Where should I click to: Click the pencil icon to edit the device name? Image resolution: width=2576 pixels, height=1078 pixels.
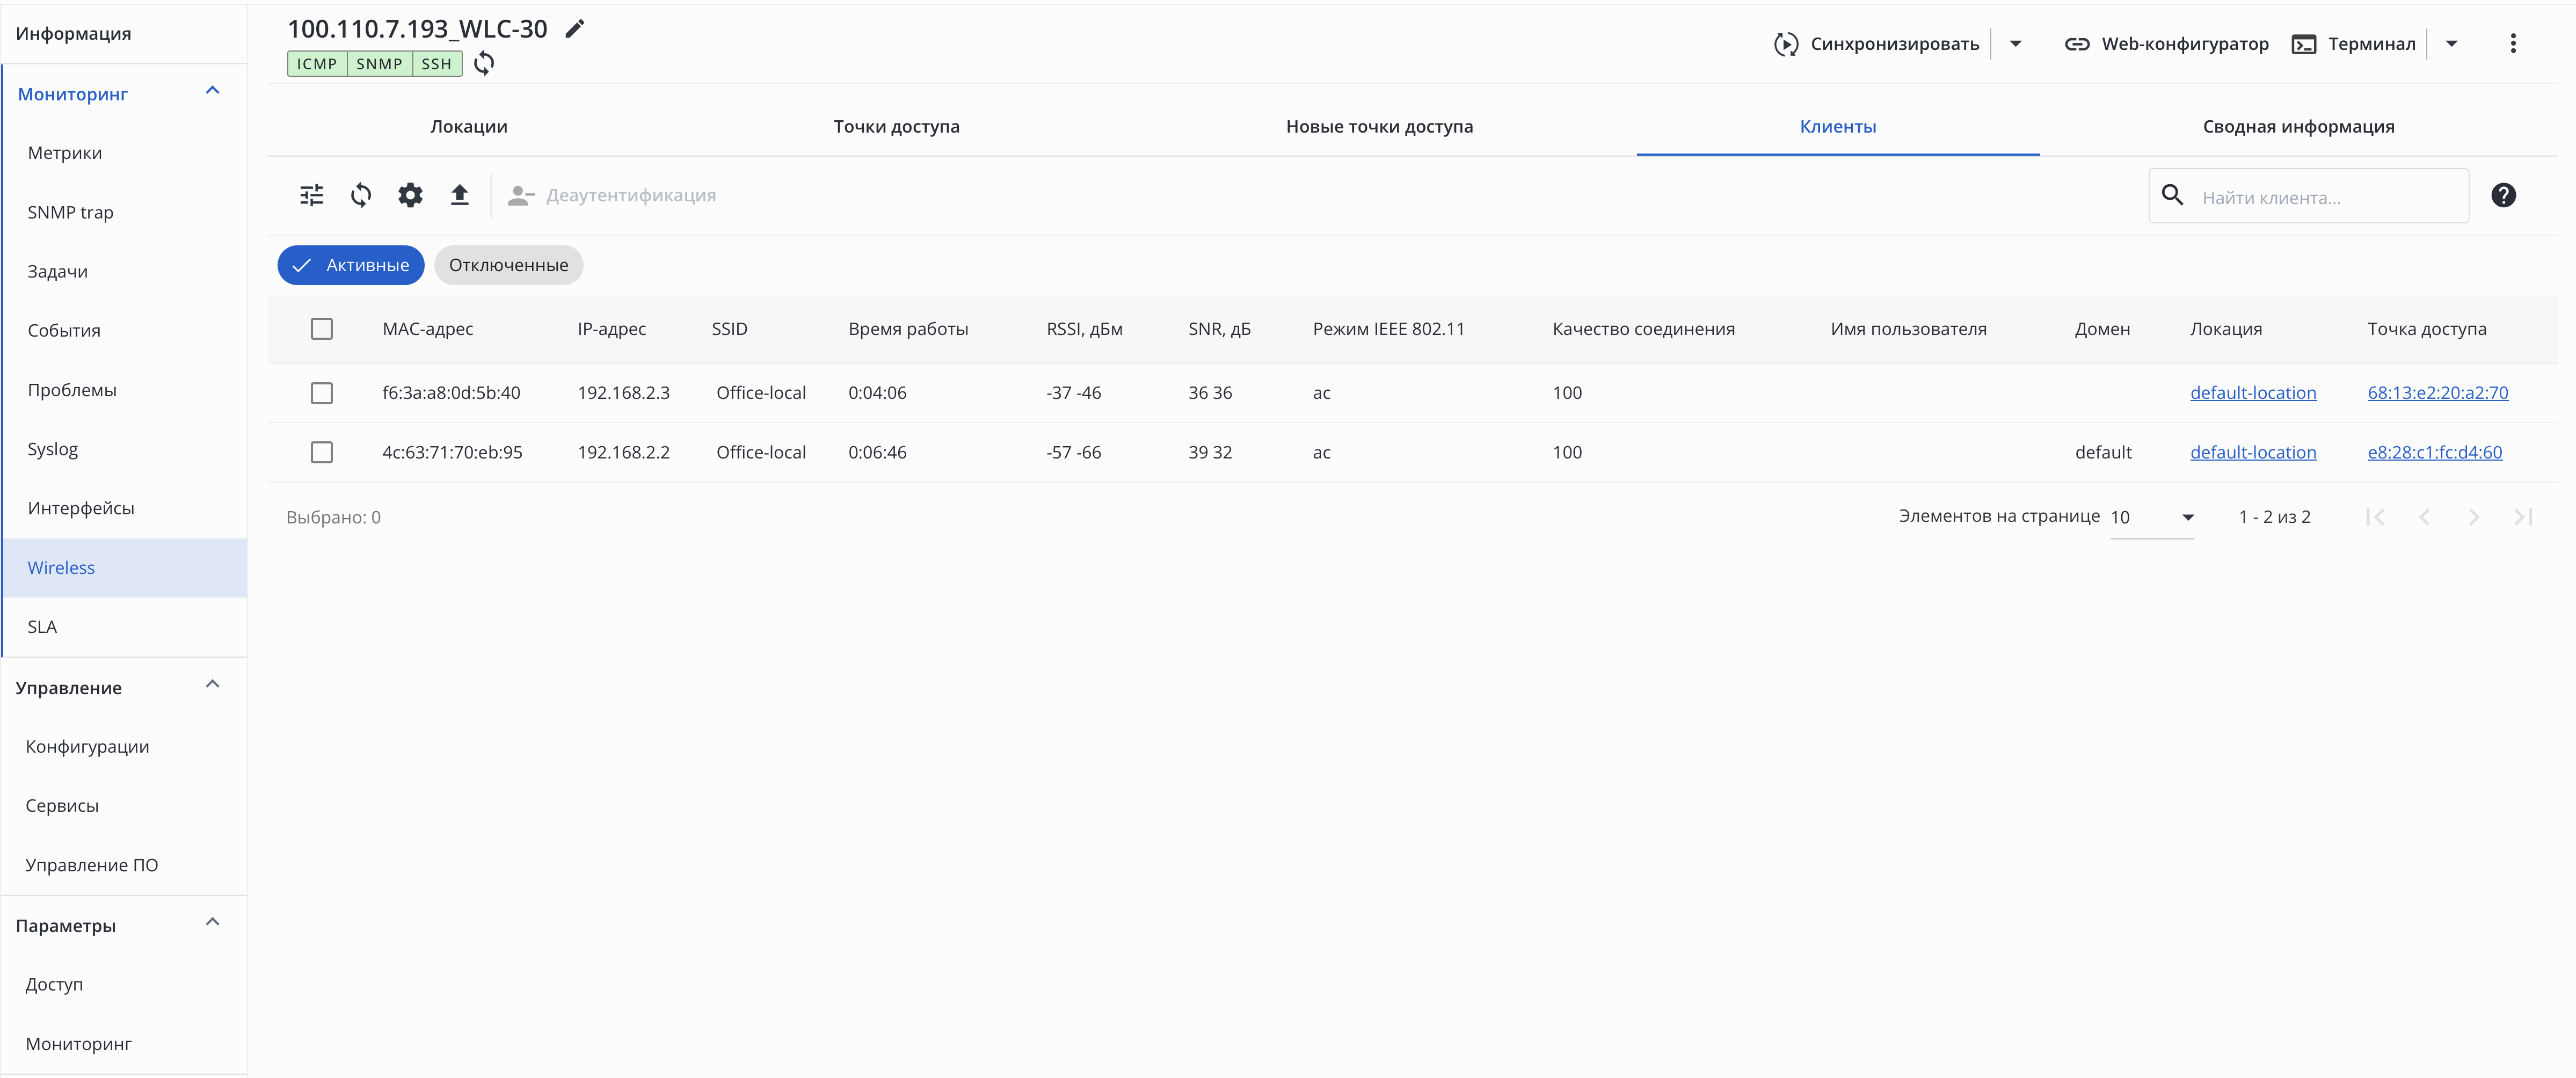(x=574, y=29)
